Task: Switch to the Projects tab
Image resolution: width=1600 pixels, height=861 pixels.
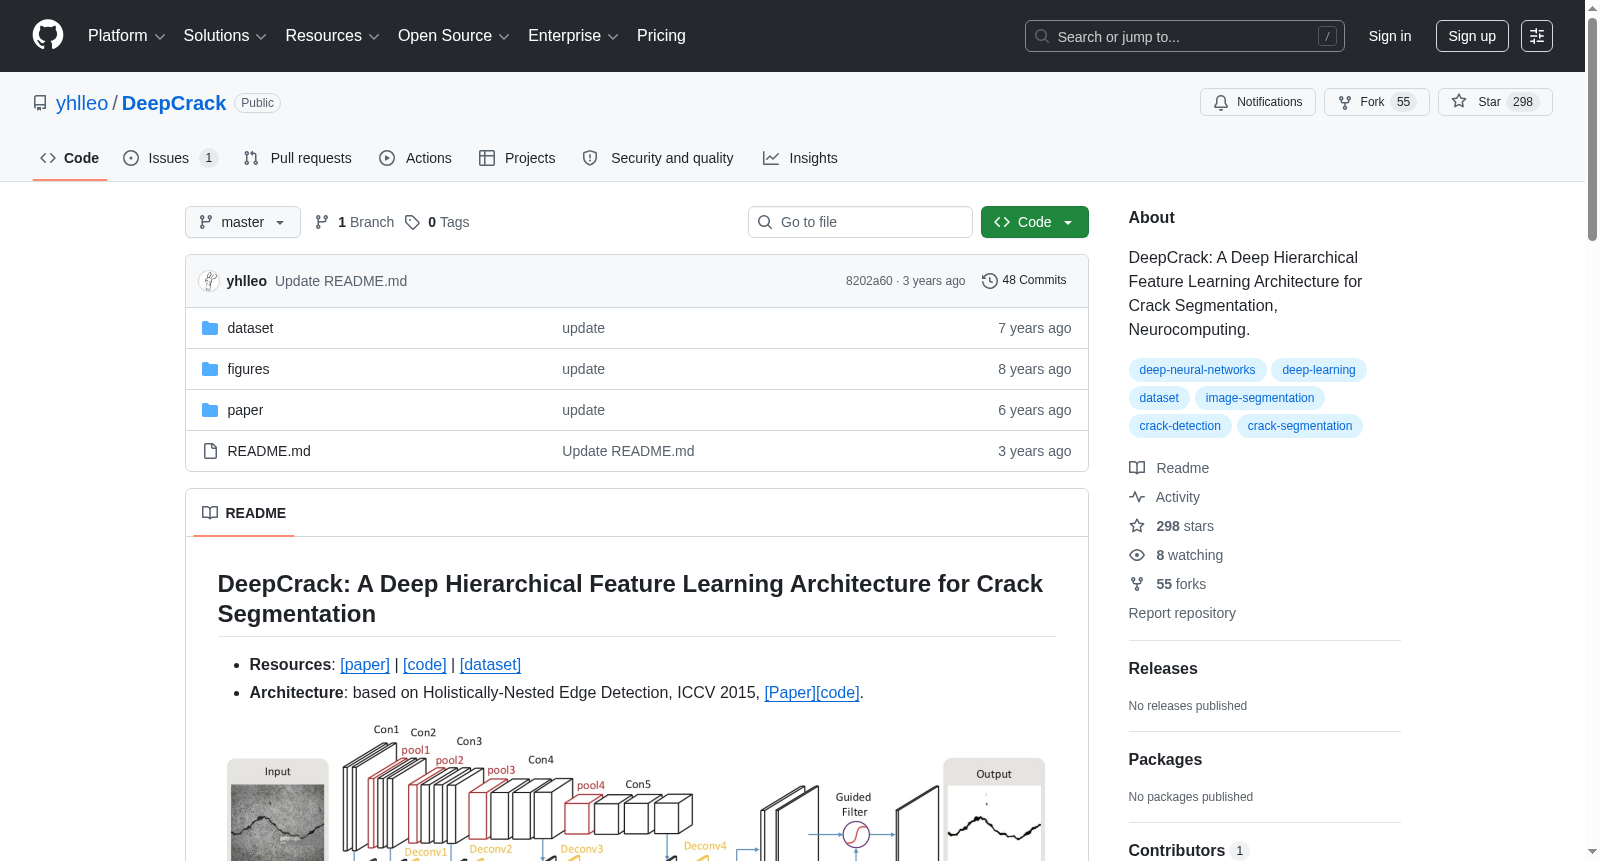Action: click(x=517, y=158)
